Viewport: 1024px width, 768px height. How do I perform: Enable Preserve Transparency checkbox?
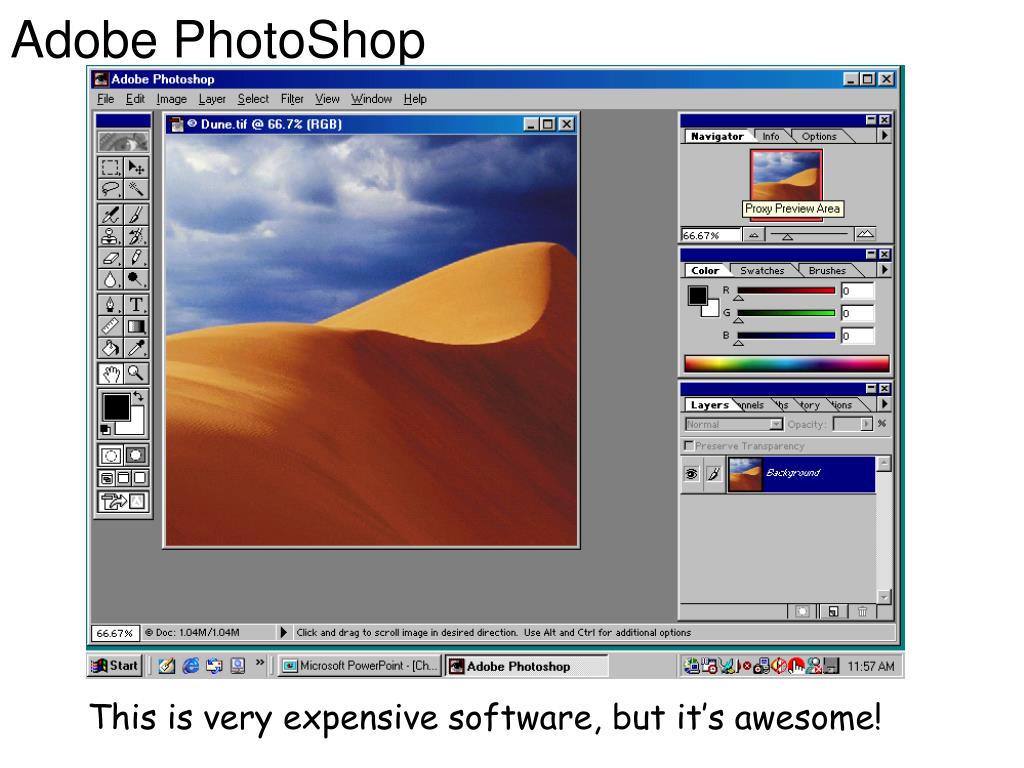688,445
